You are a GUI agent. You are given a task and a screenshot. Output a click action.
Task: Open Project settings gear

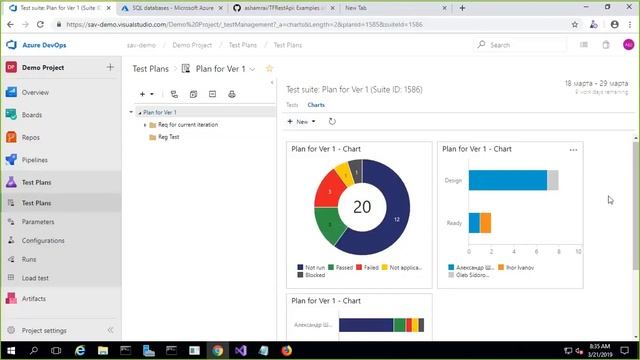[x=11, y=330]
